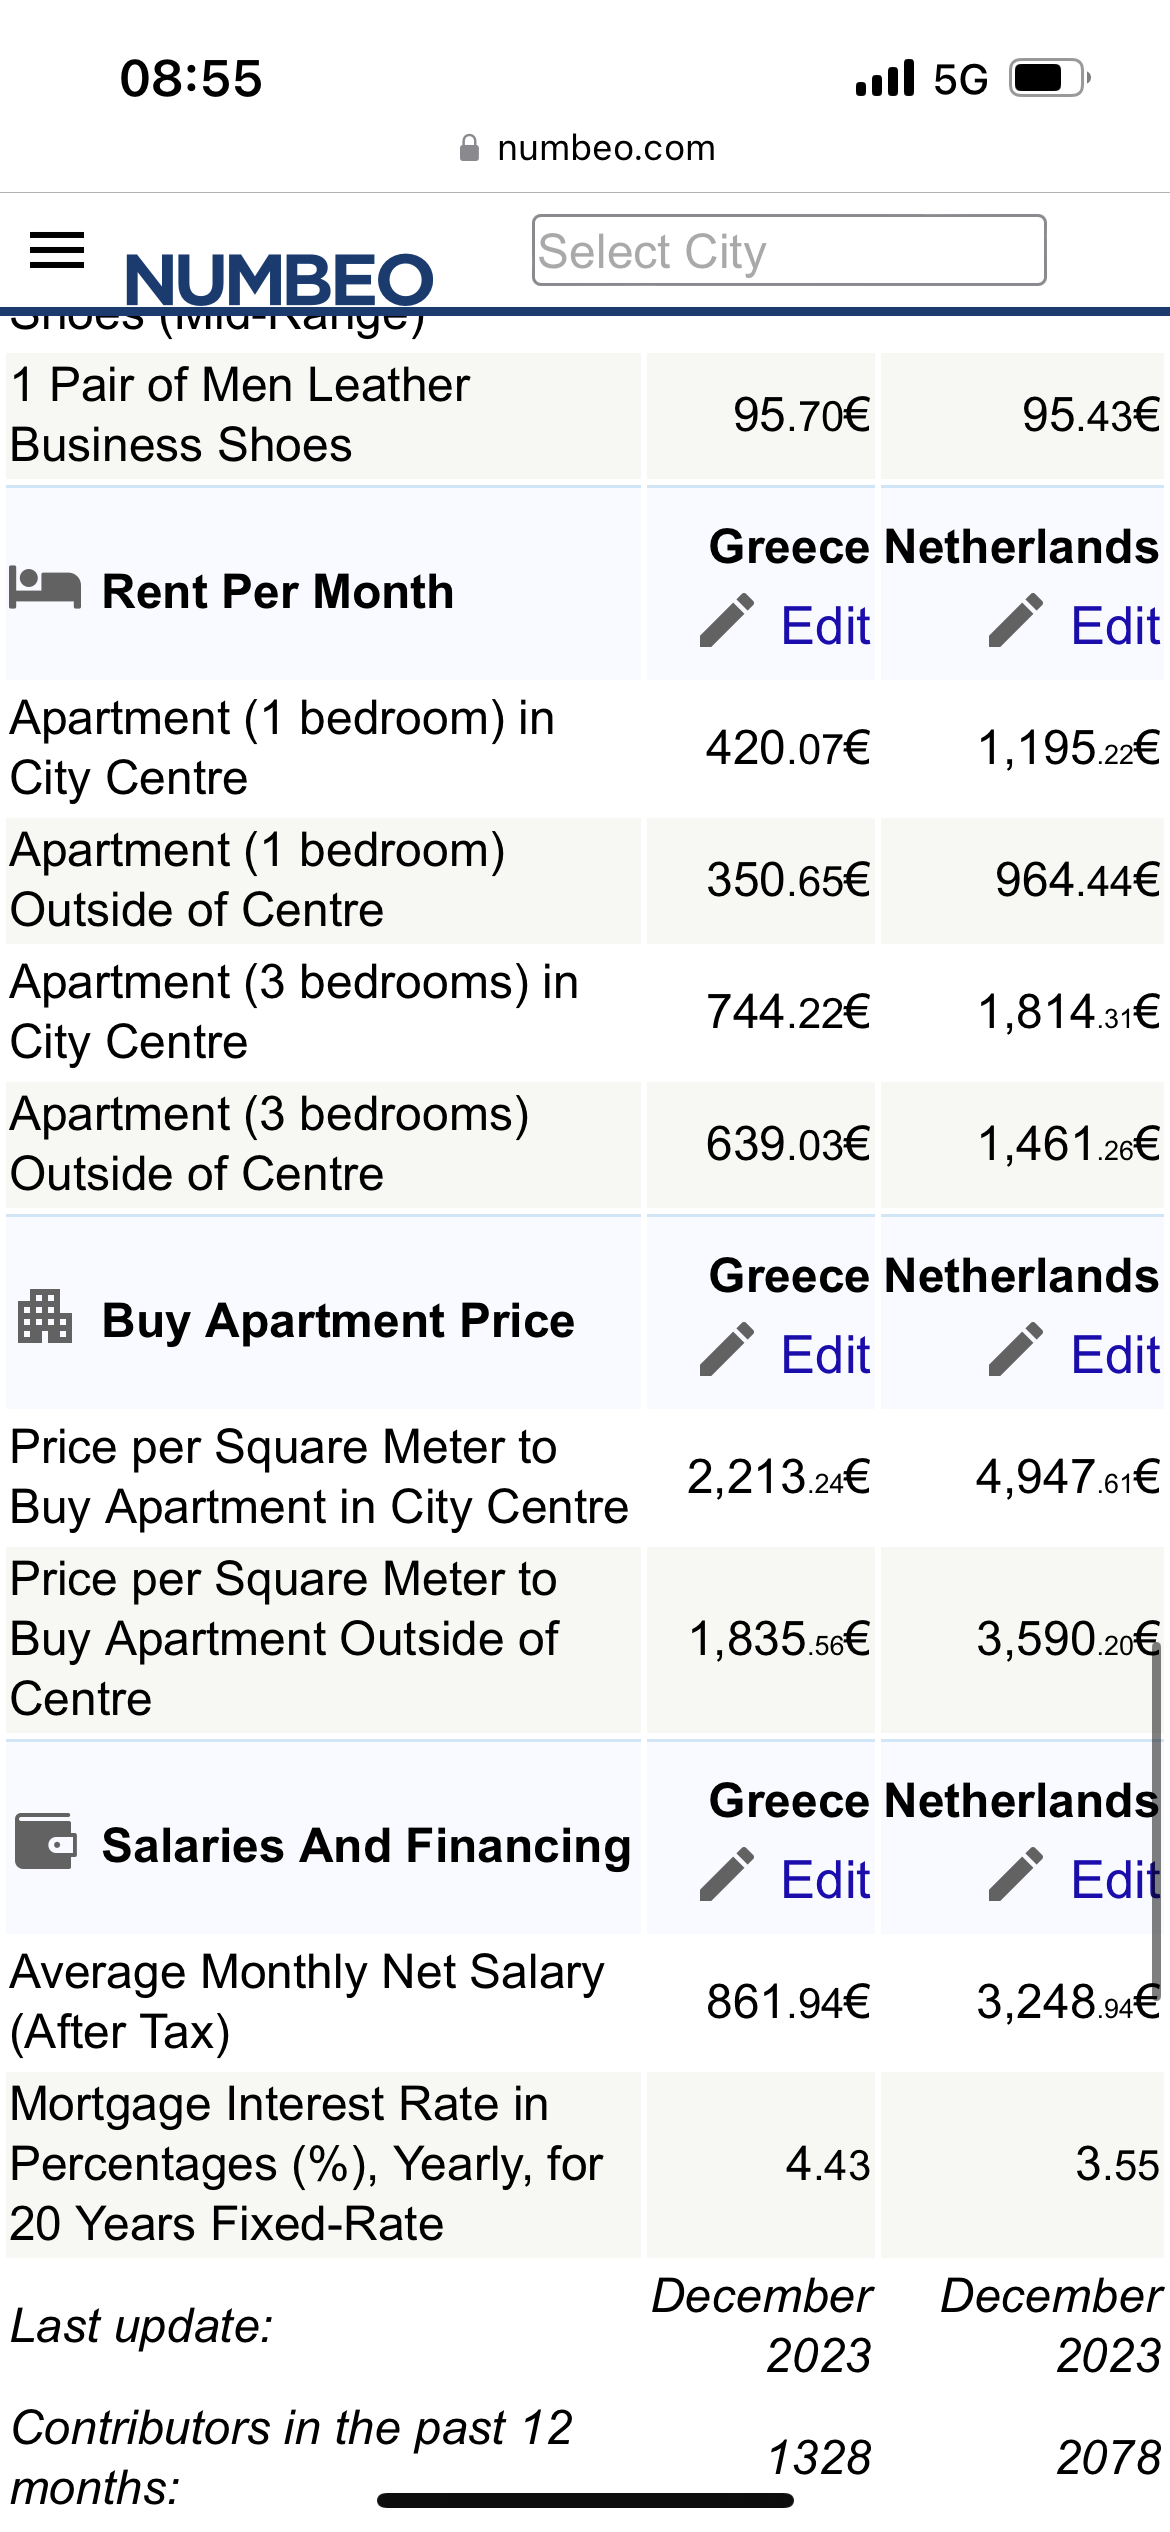Tap the Netherlands pencil icon in Salaries And Financing
Screen dimensions: 1170x2532
tap(1016, 1874)
